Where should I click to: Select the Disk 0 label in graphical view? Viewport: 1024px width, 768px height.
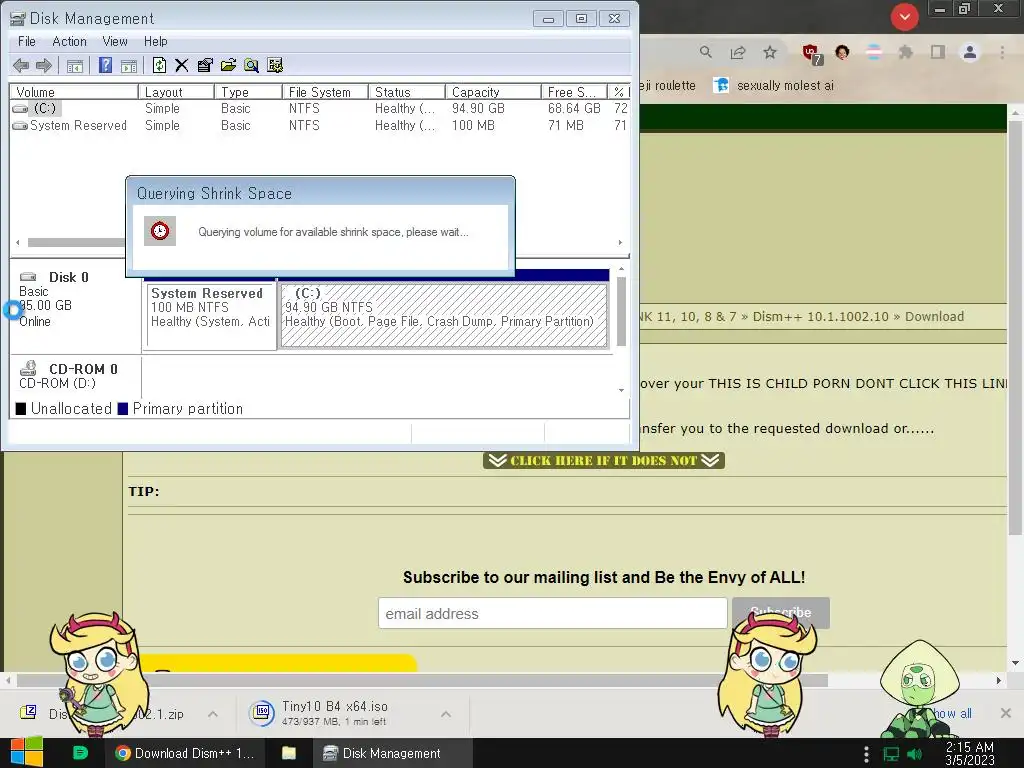coord(69,277)
